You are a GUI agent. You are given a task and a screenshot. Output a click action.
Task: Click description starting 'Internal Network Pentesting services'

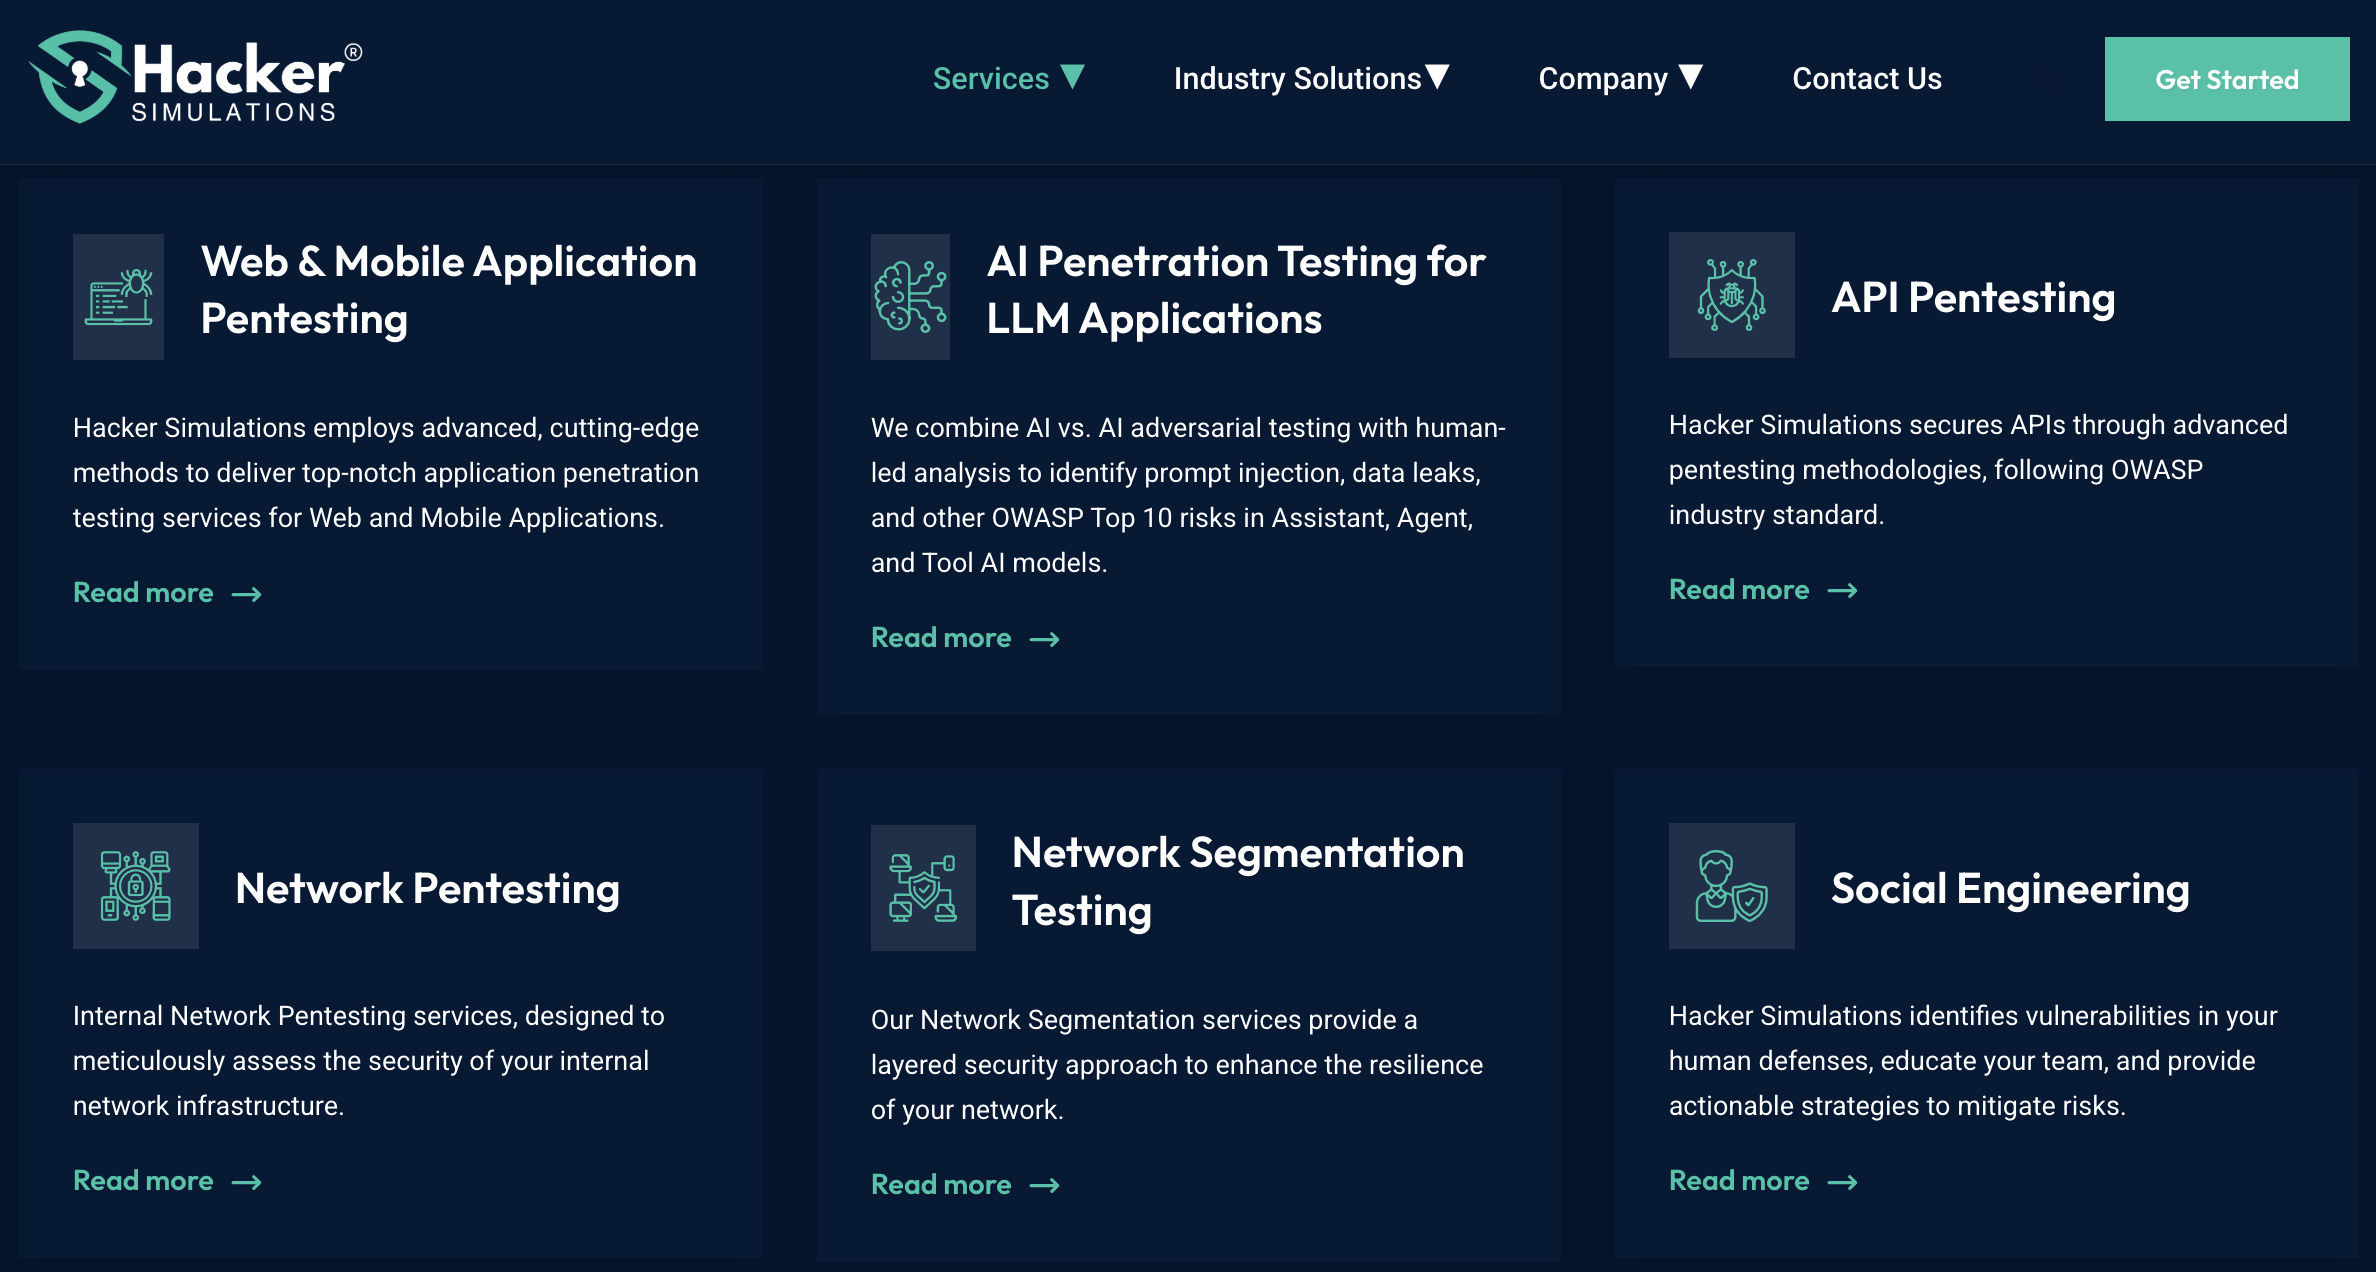tap(369, 1061)
